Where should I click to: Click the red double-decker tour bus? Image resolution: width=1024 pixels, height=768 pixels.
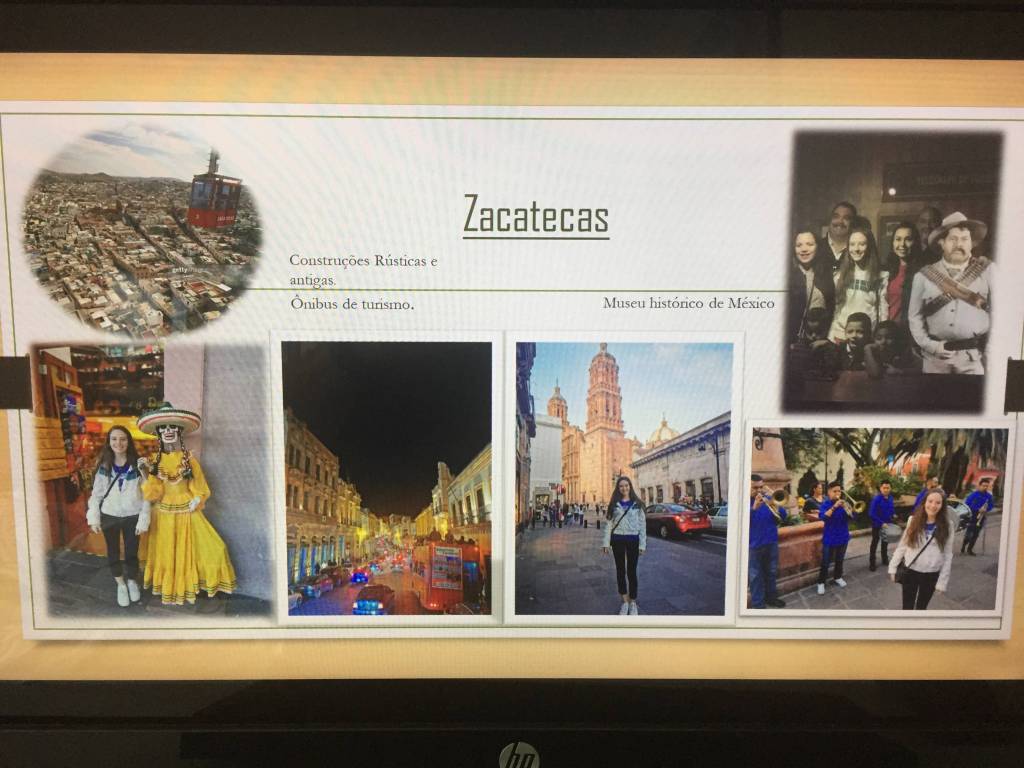click(x=445, y=574)
